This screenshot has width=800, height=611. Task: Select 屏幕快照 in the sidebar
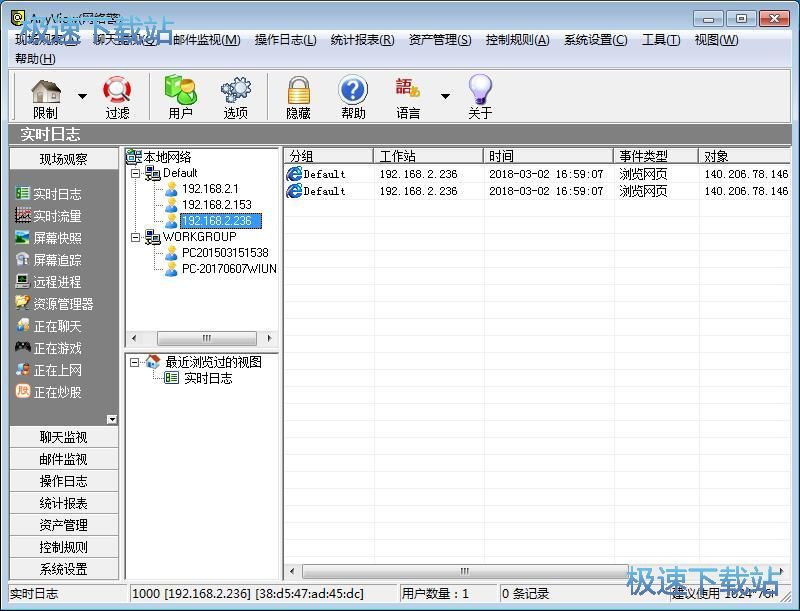(57, 238)
